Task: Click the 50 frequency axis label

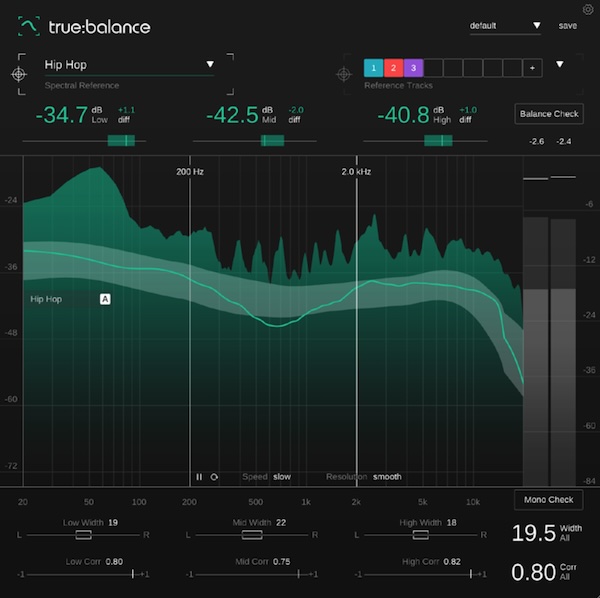Action: point(88,502)
